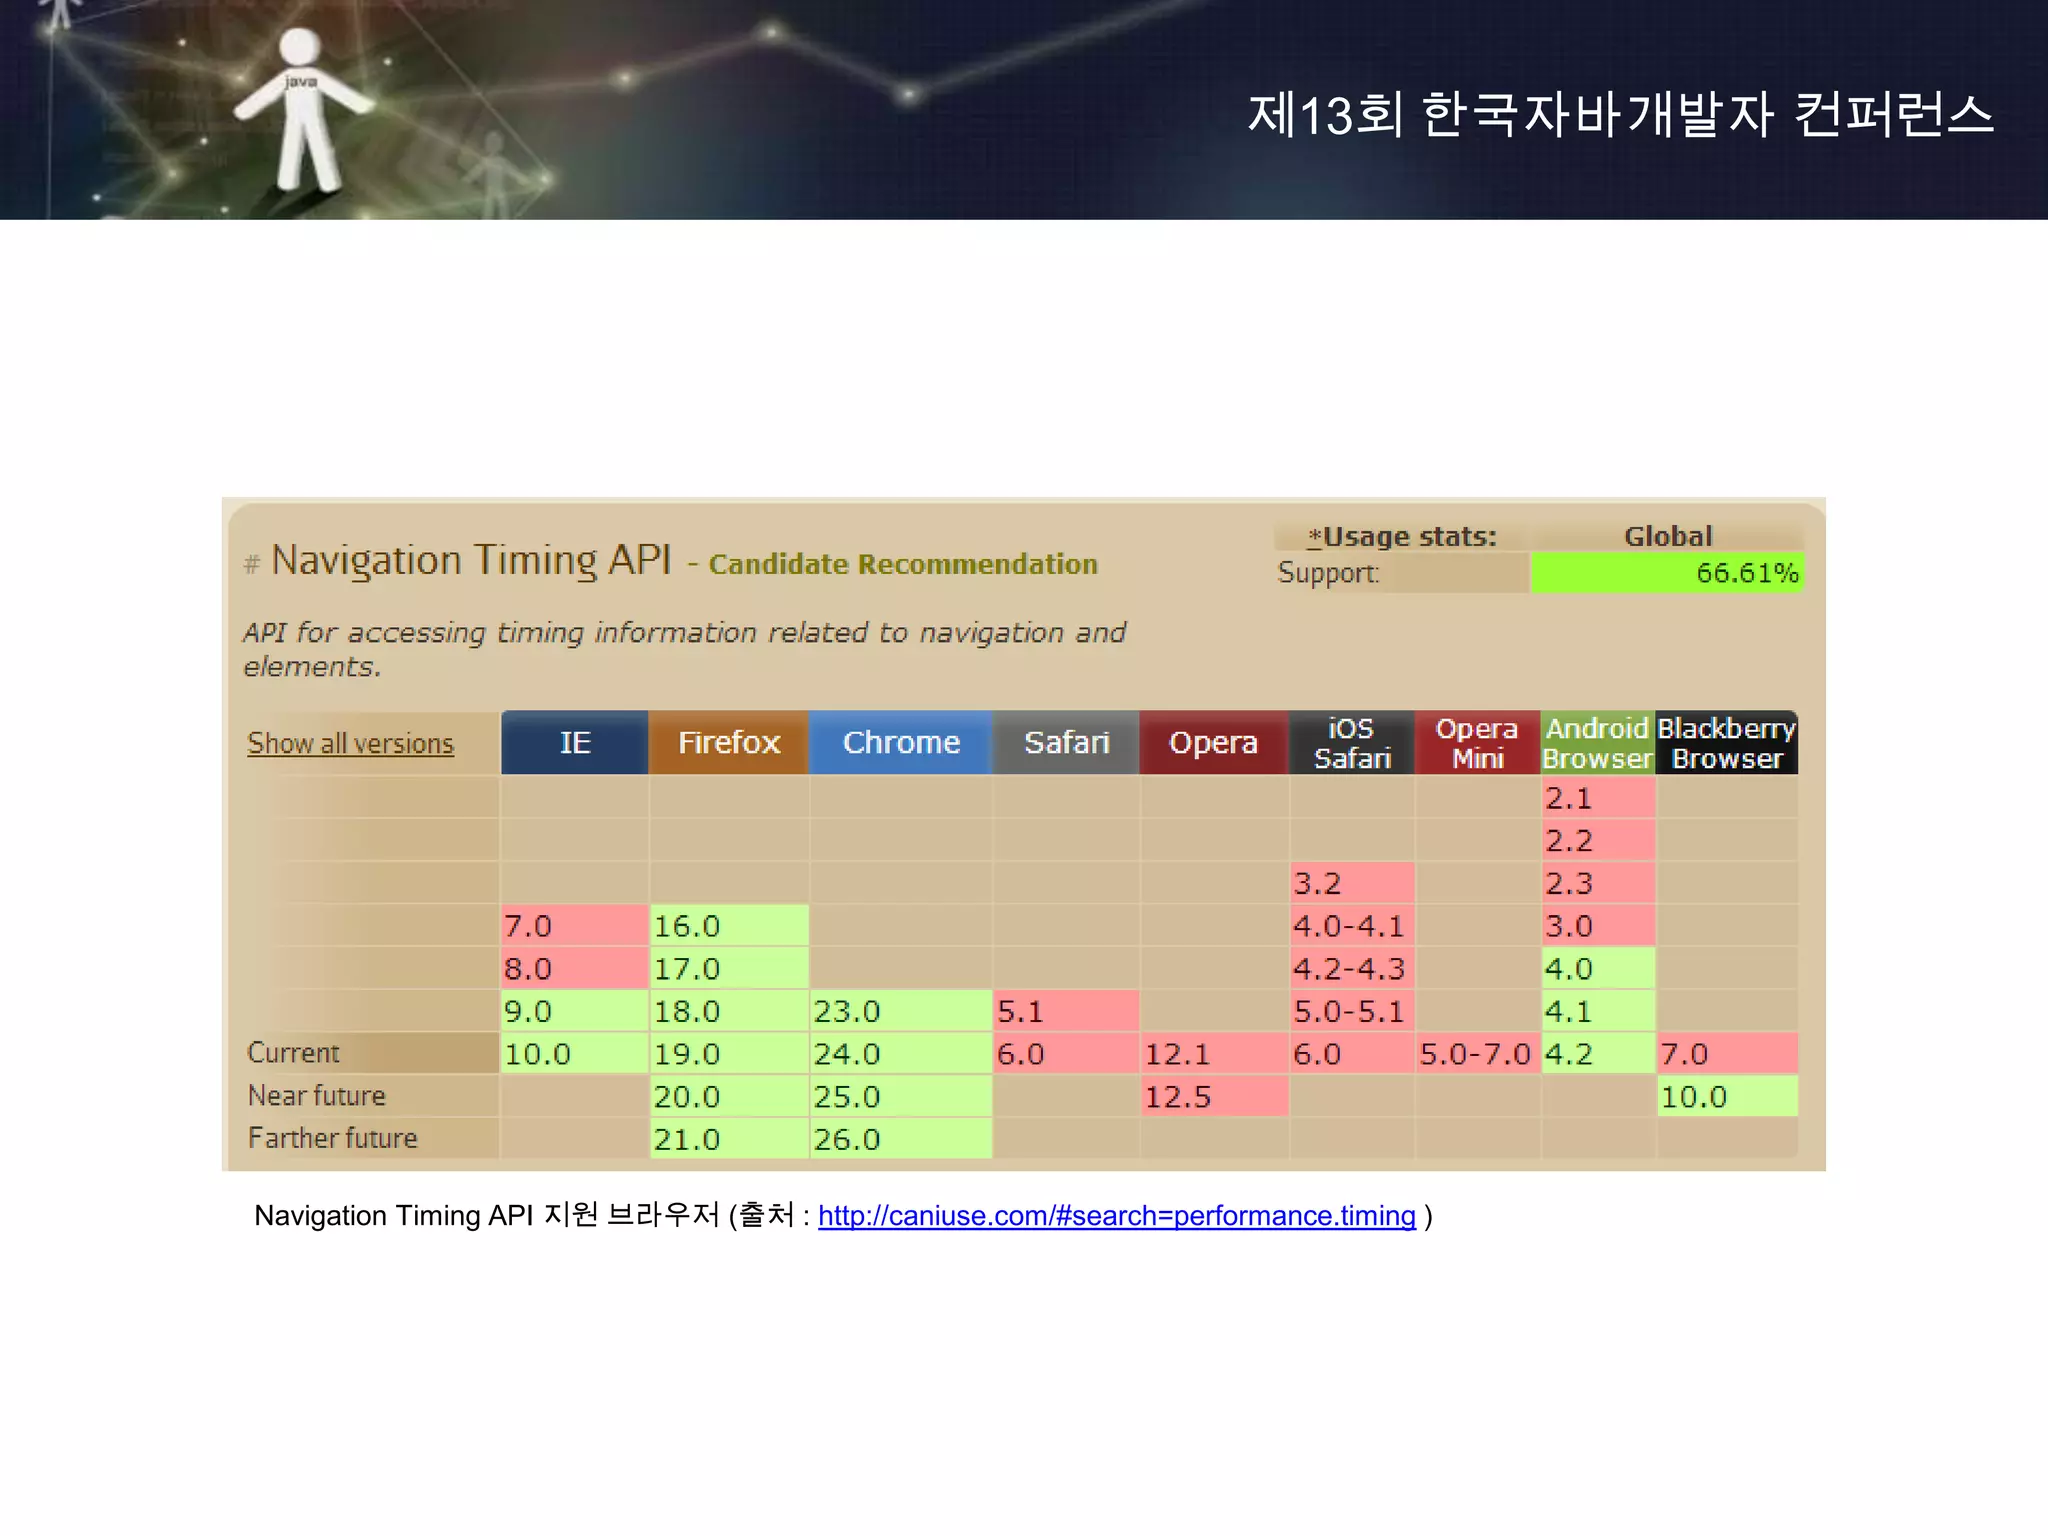The image size is (2048, 1536).
Task: Open the Show all versions link
Action: click(350, 744)
